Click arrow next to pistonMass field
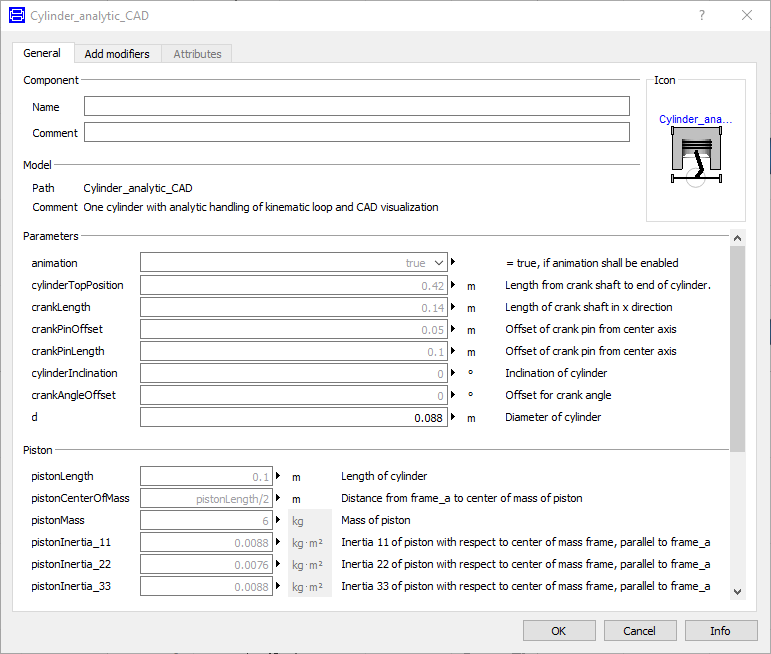Screen dimensions: 771x654 (278, 520)
